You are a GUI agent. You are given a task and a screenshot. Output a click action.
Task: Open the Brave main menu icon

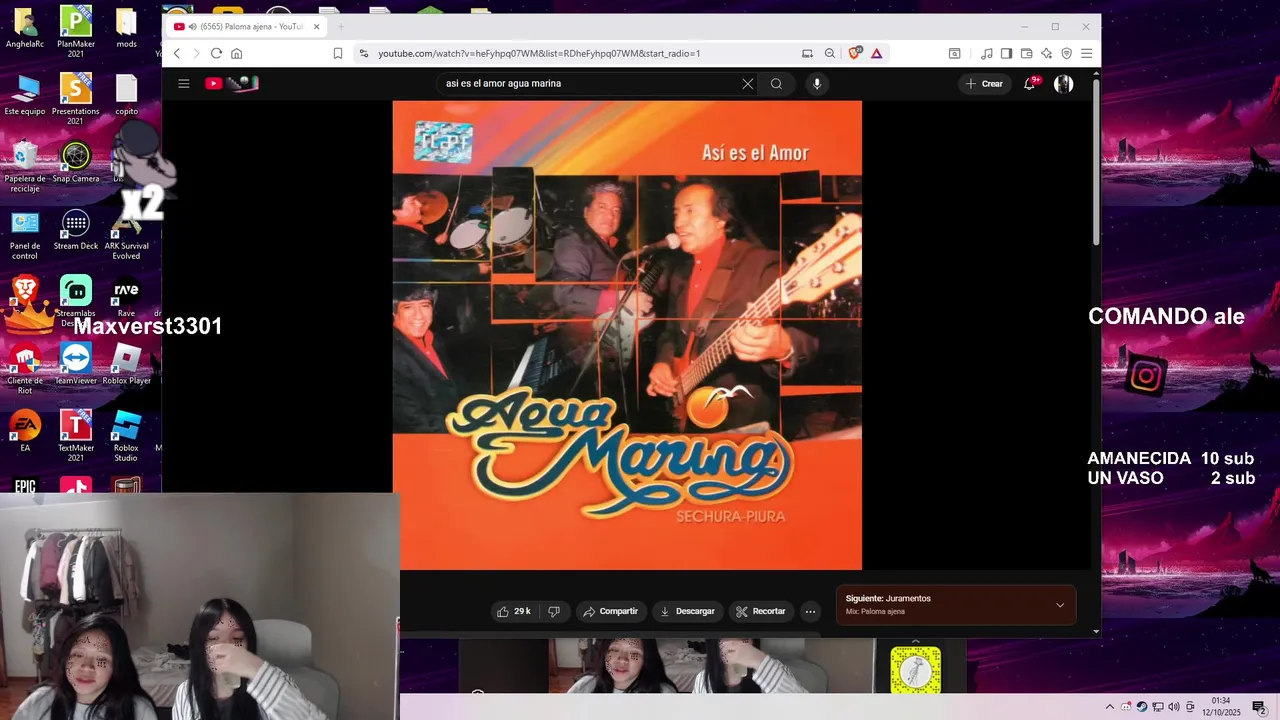pyautogui.click(x=1087, y=53)
